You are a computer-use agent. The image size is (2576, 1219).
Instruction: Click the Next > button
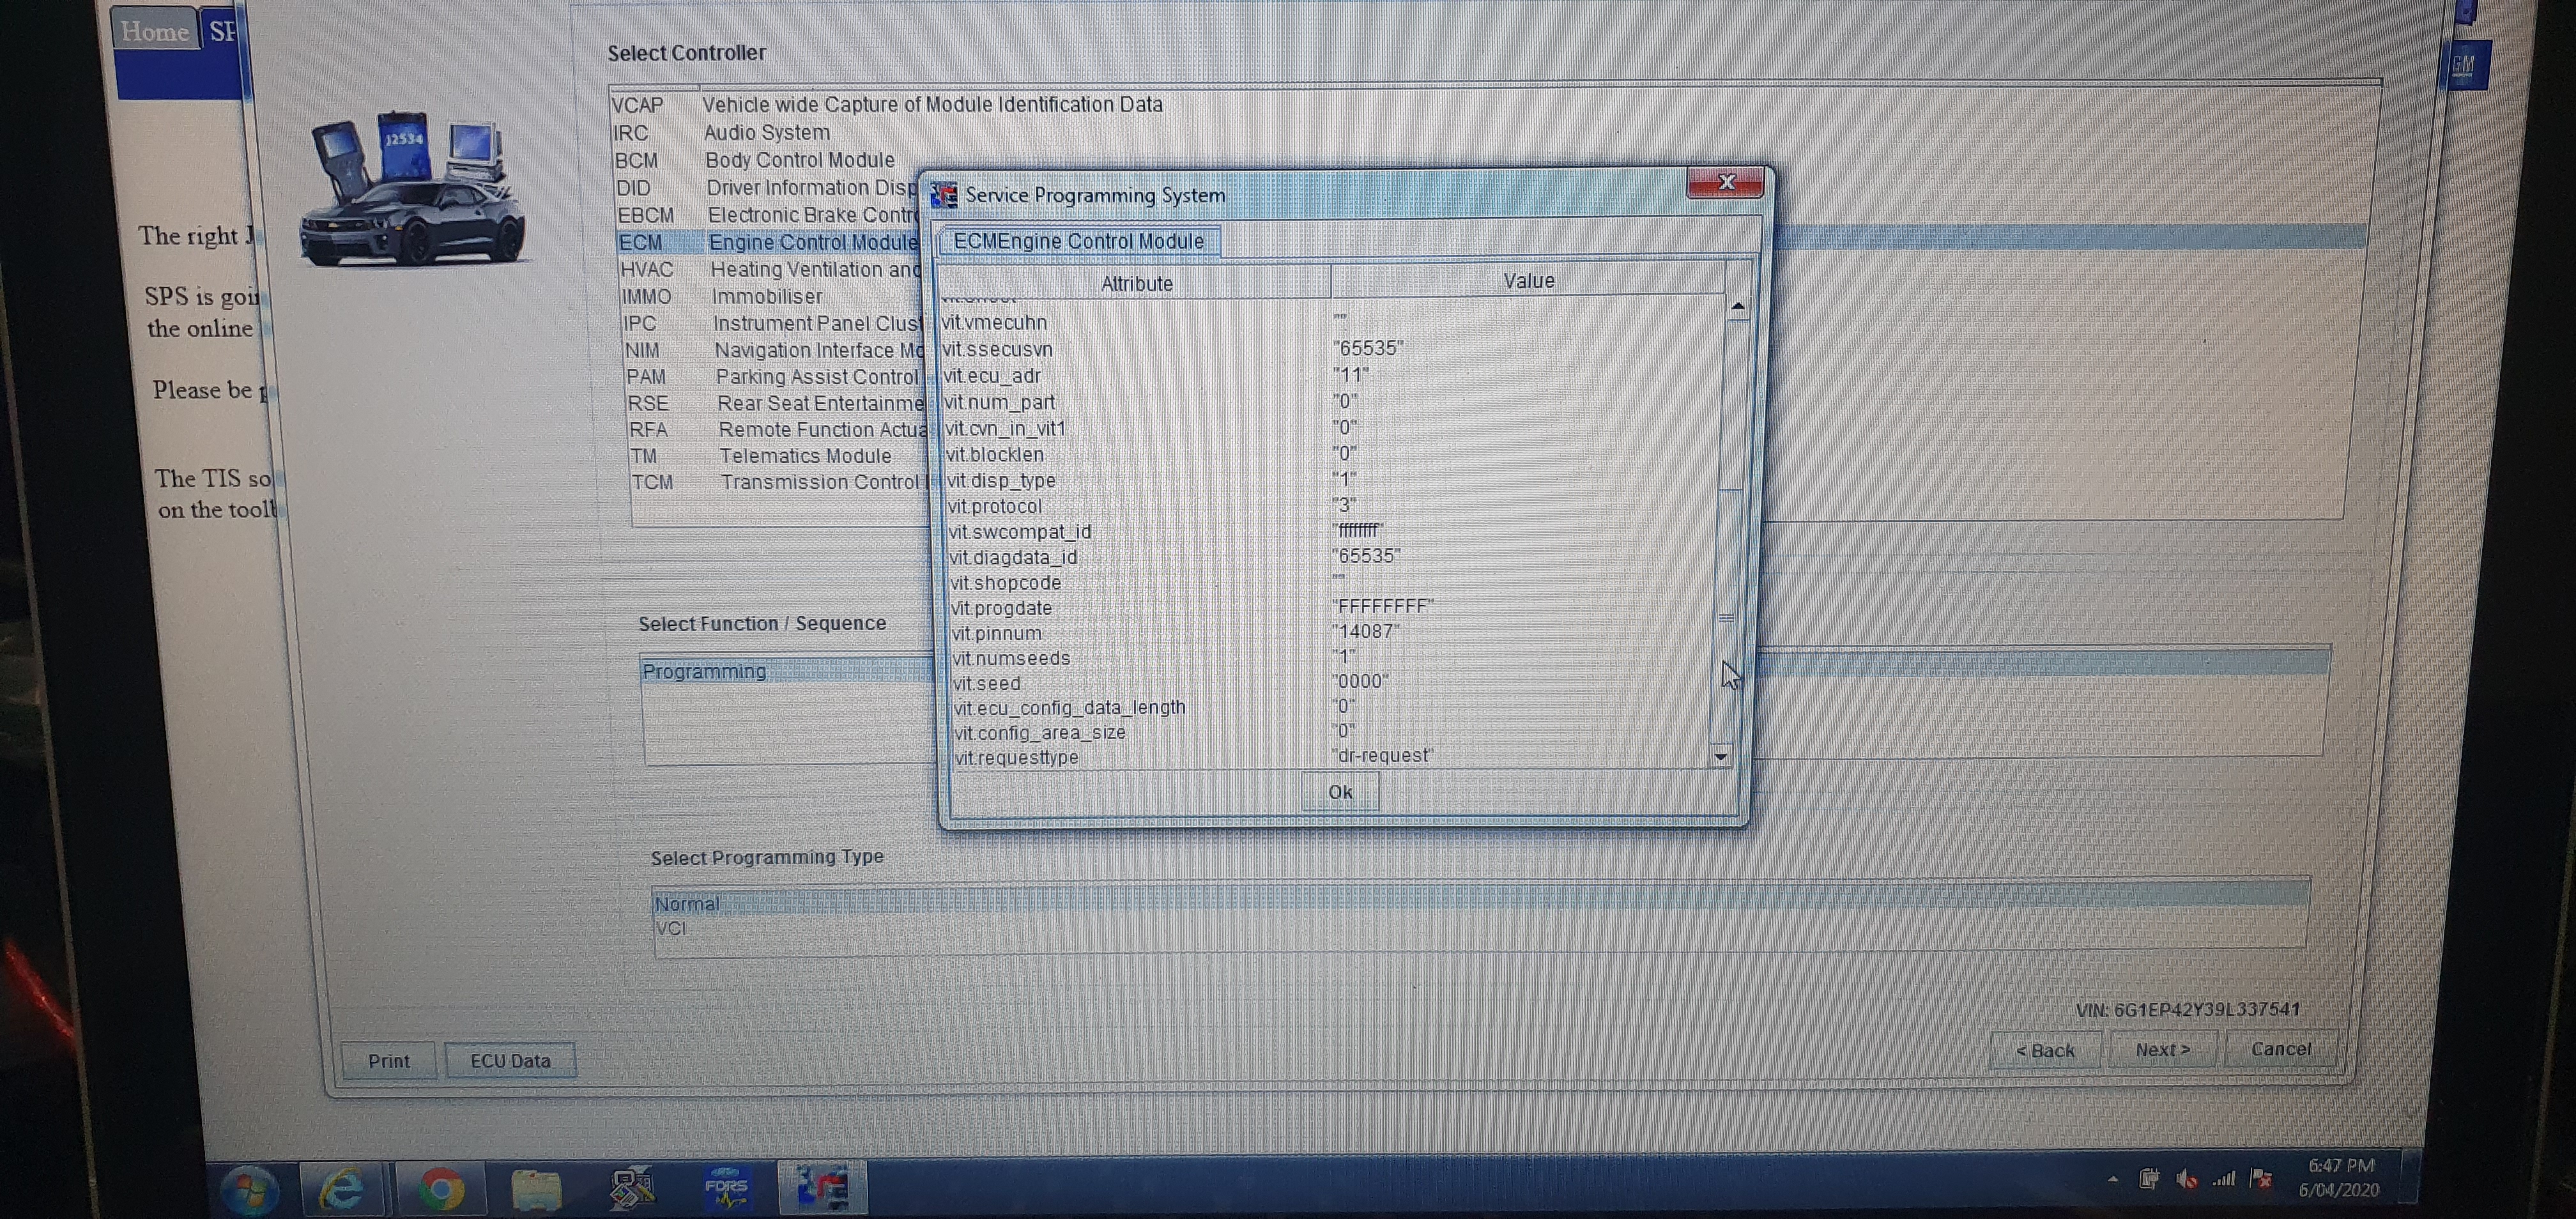[x=2163, y=1049]
